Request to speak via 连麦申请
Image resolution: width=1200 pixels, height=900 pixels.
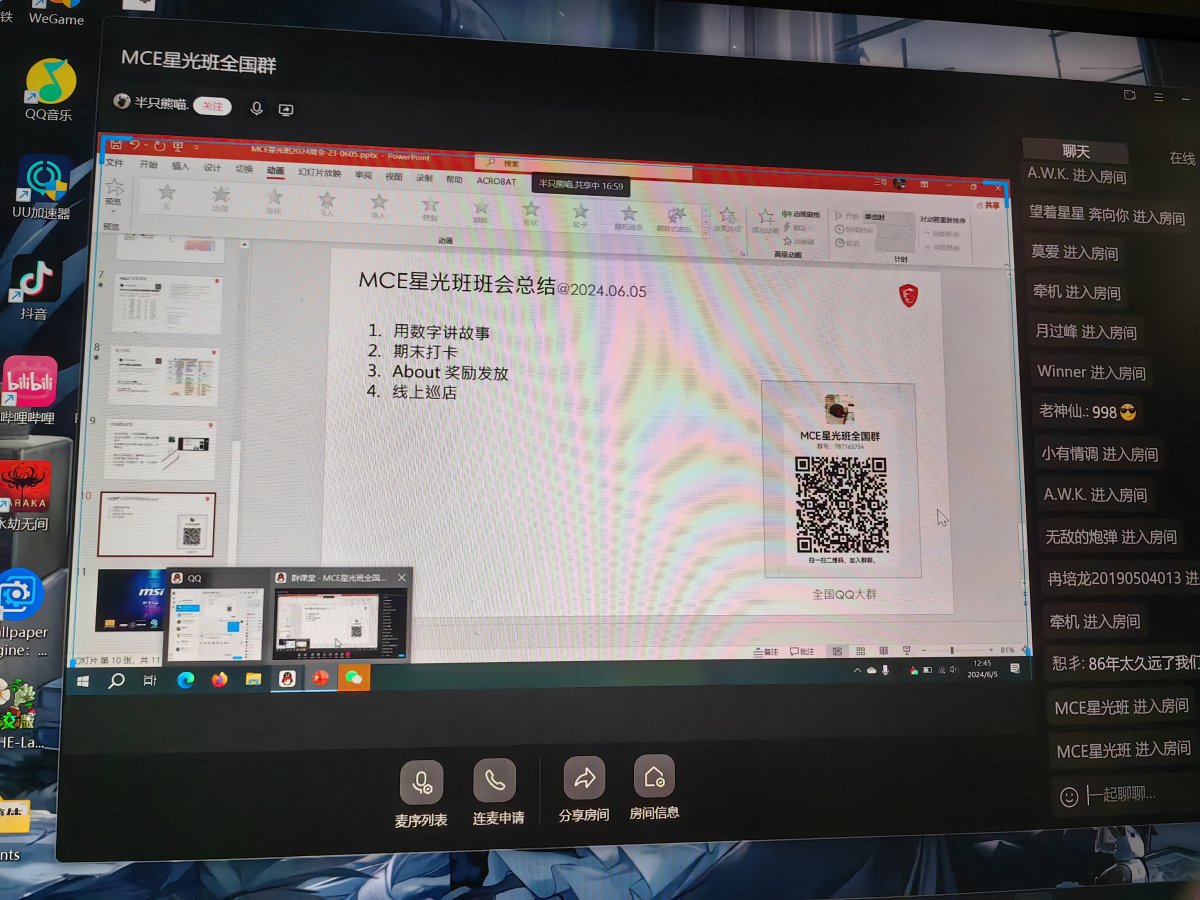[497, 790]
